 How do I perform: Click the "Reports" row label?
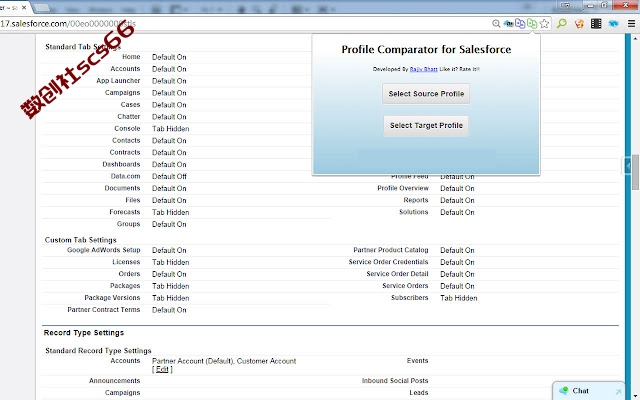pos(416,200)
